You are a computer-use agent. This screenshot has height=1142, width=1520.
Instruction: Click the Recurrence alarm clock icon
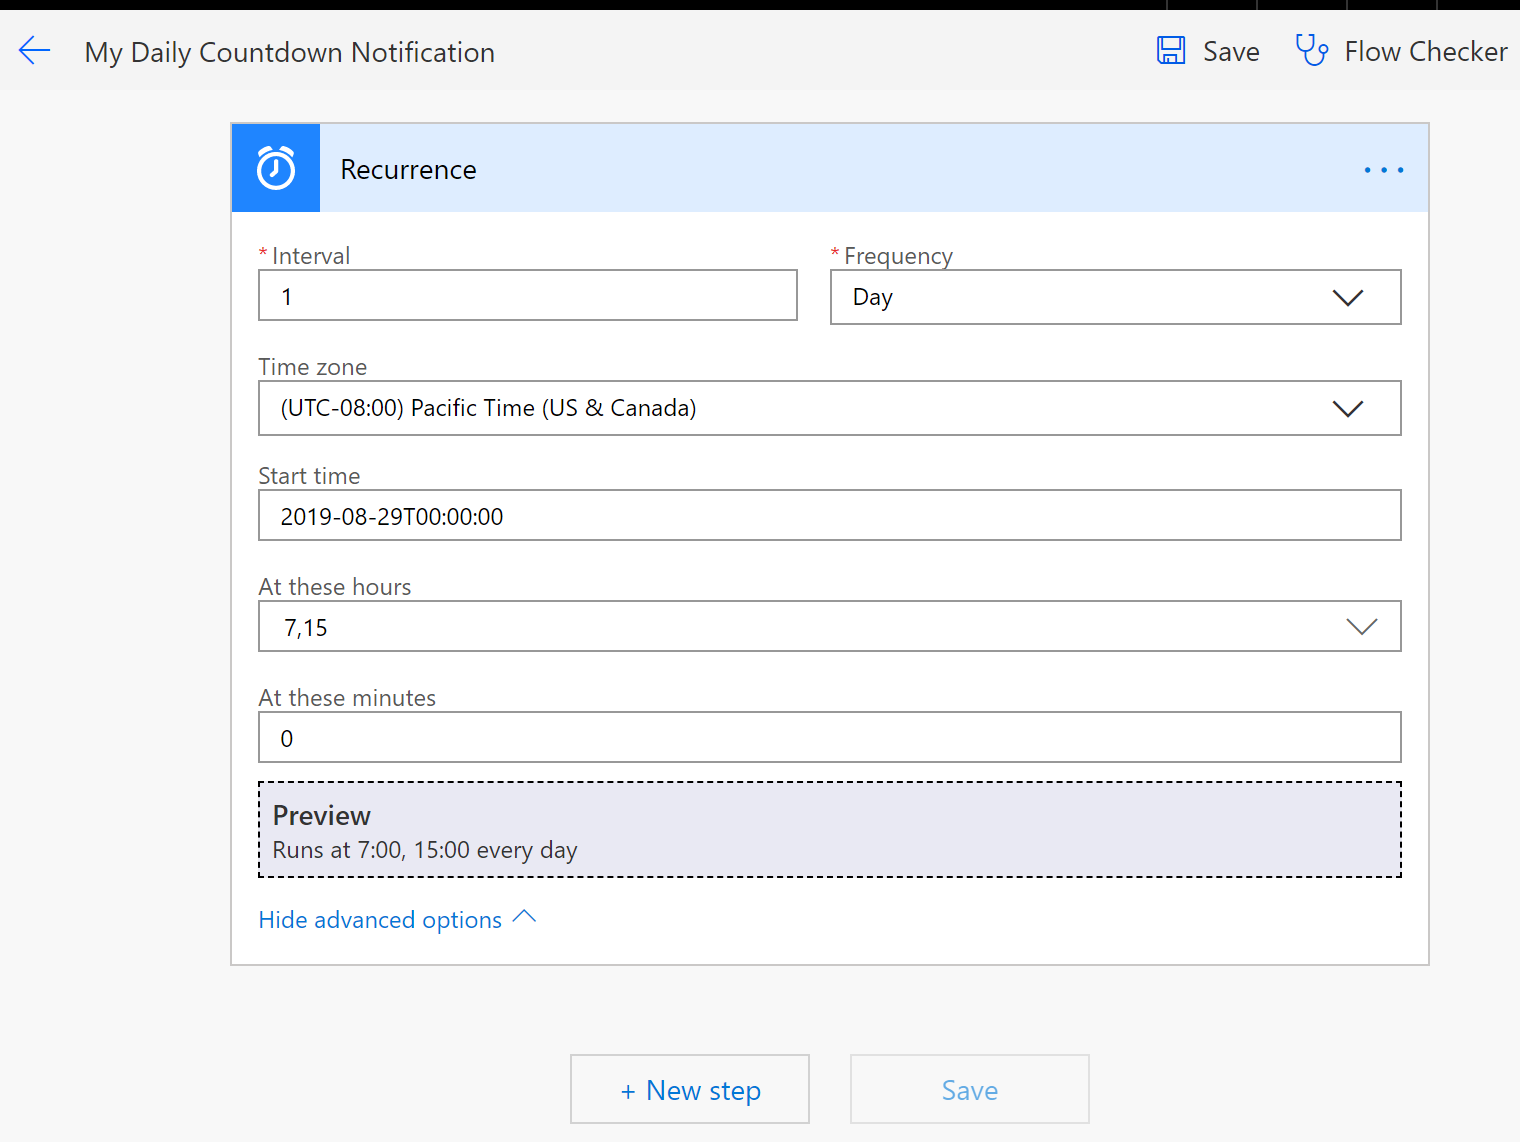tap(276, 168)
